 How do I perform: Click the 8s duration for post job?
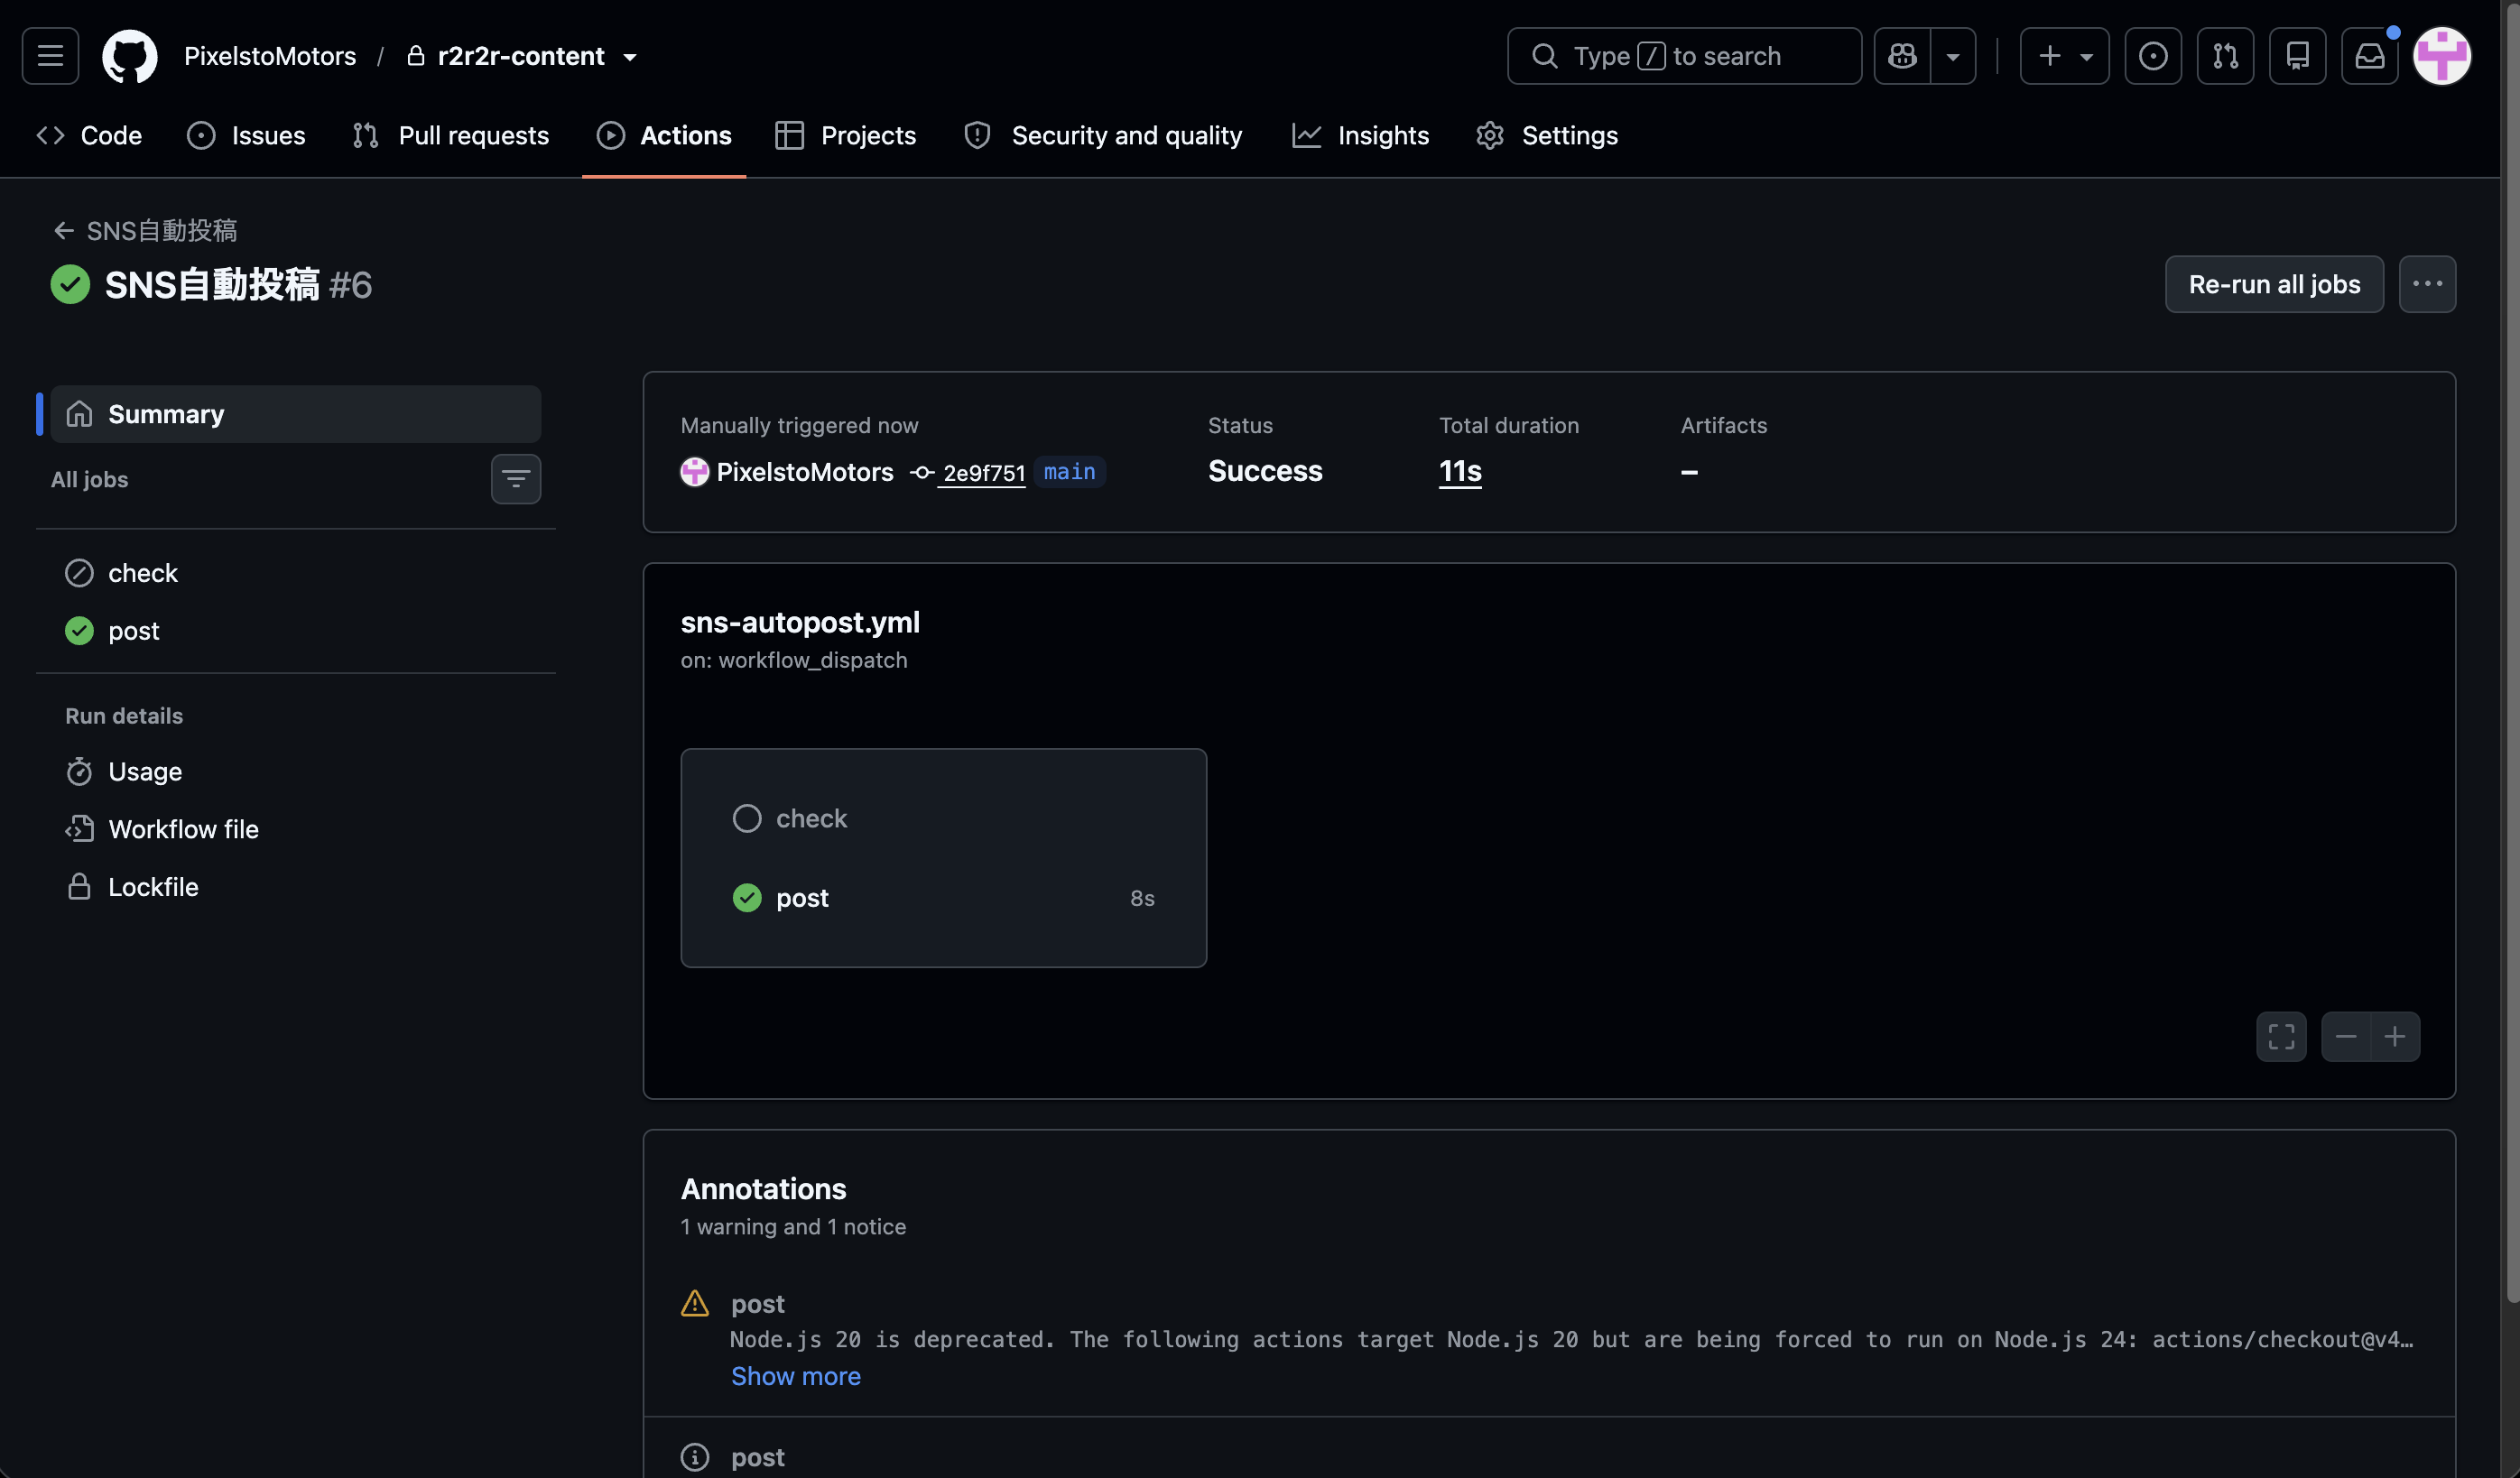click(x=1142, y=898)
